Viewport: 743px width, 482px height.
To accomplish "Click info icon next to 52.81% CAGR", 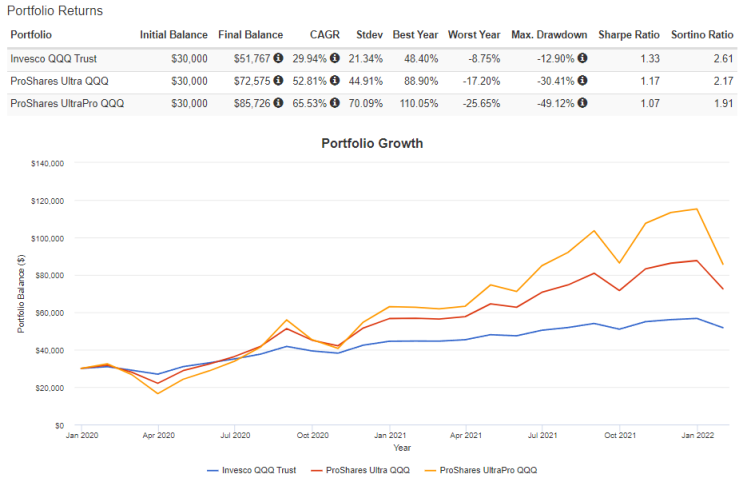I will click(335, 80).
